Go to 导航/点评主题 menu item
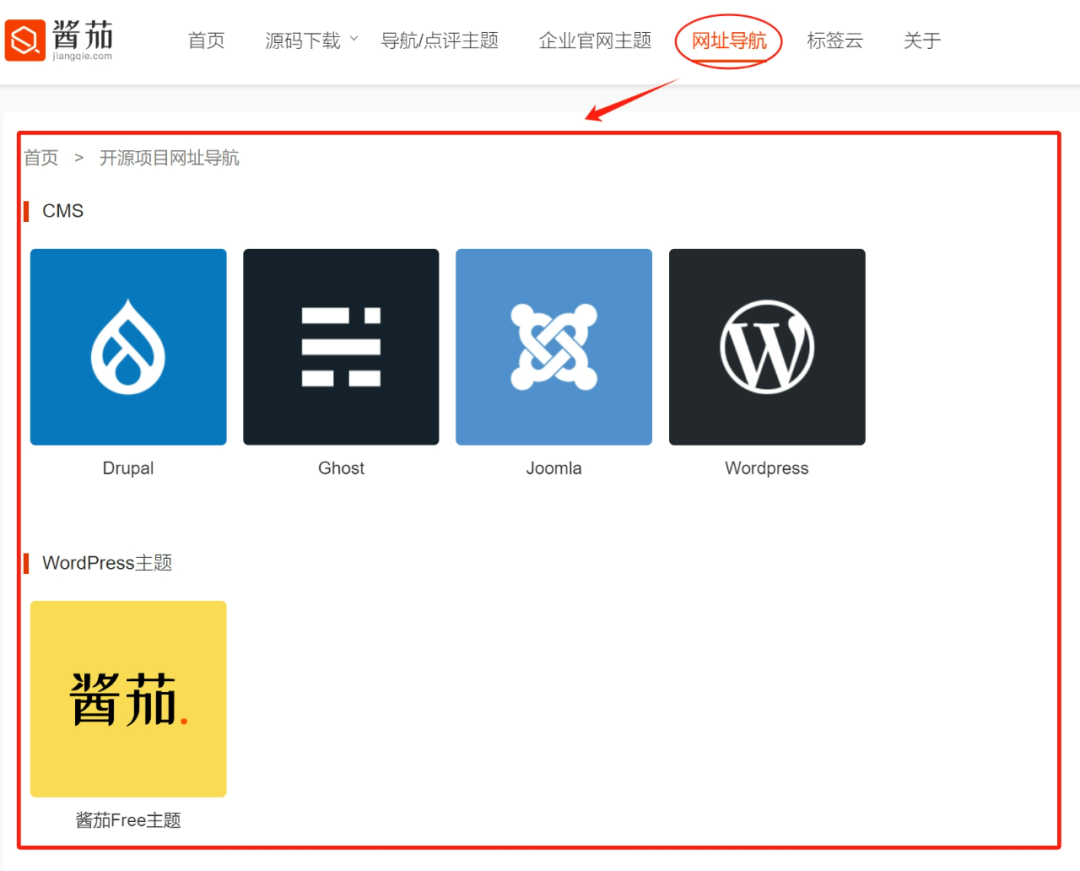1080x871 pixels. tap(439, 41)
